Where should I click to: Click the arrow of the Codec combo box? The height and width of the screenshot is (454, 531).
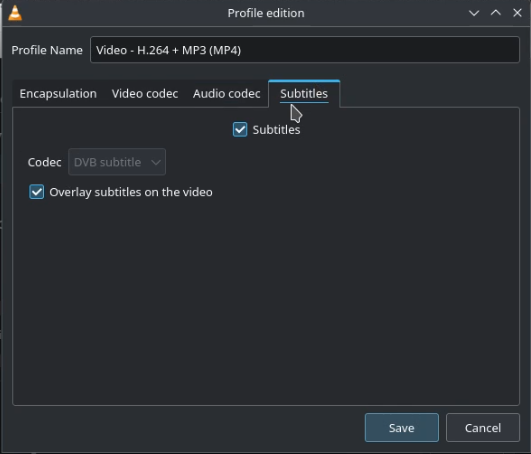156,162
